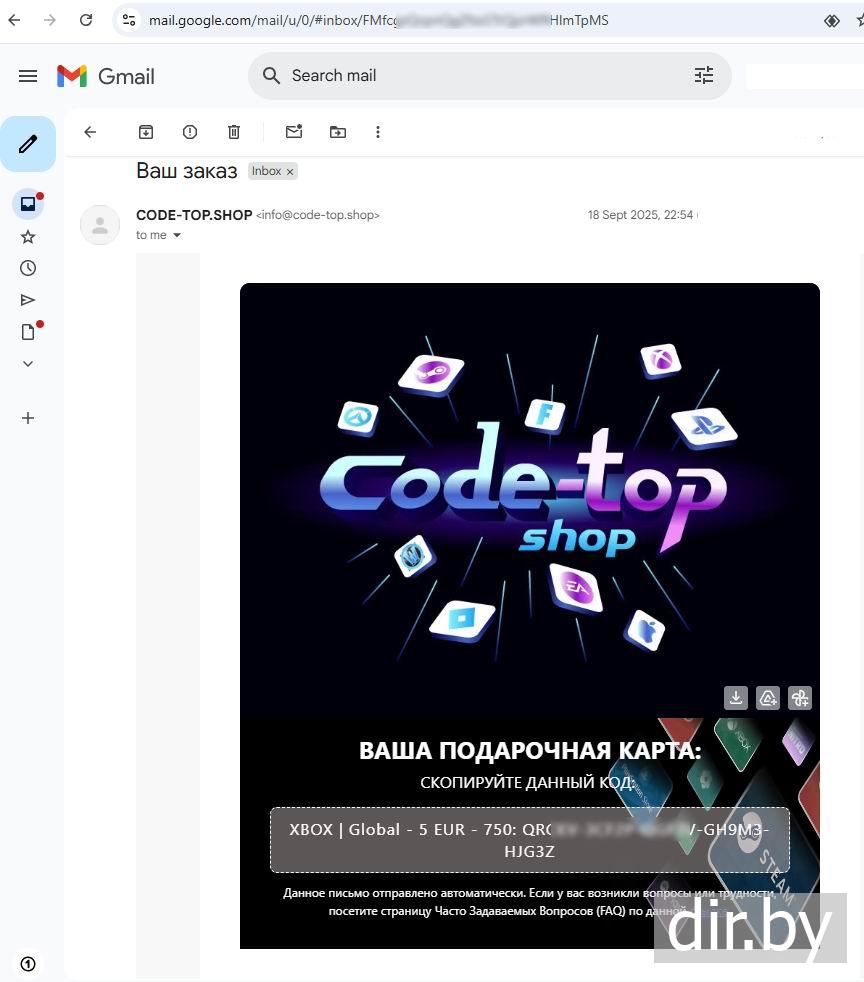Screen dimensions: 864x982
Task: Go back with the browser back arrow
Action: [14, 20]
